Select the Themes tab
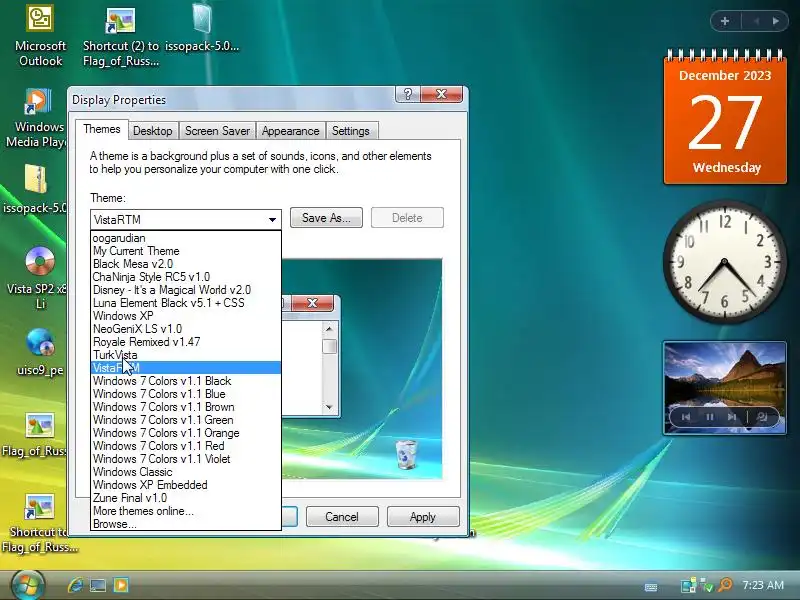 (102, 129)
